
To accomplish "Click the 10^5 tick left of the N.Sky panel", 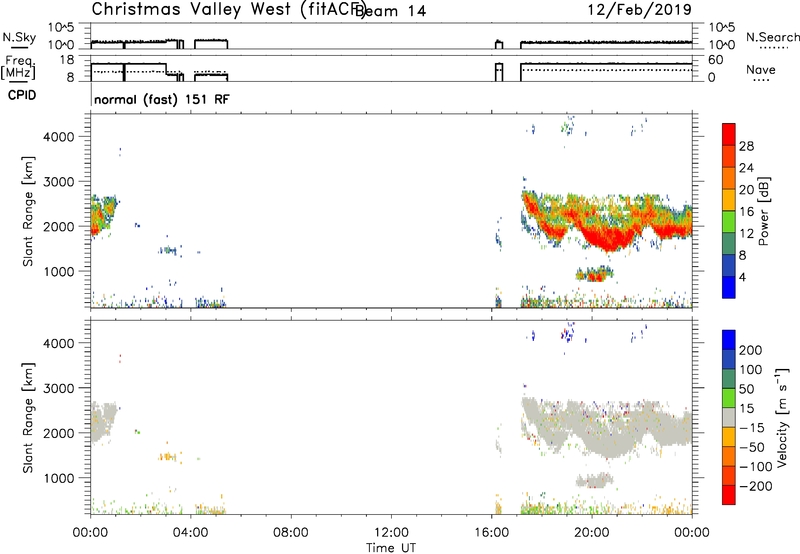I will 61,27.
